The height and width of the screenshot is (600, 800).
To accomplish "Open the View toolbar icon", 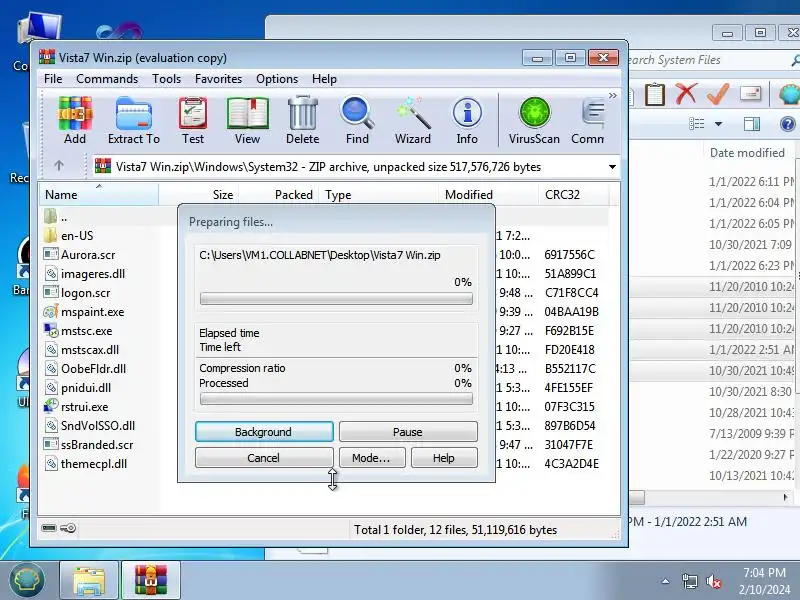I will 247,120.
